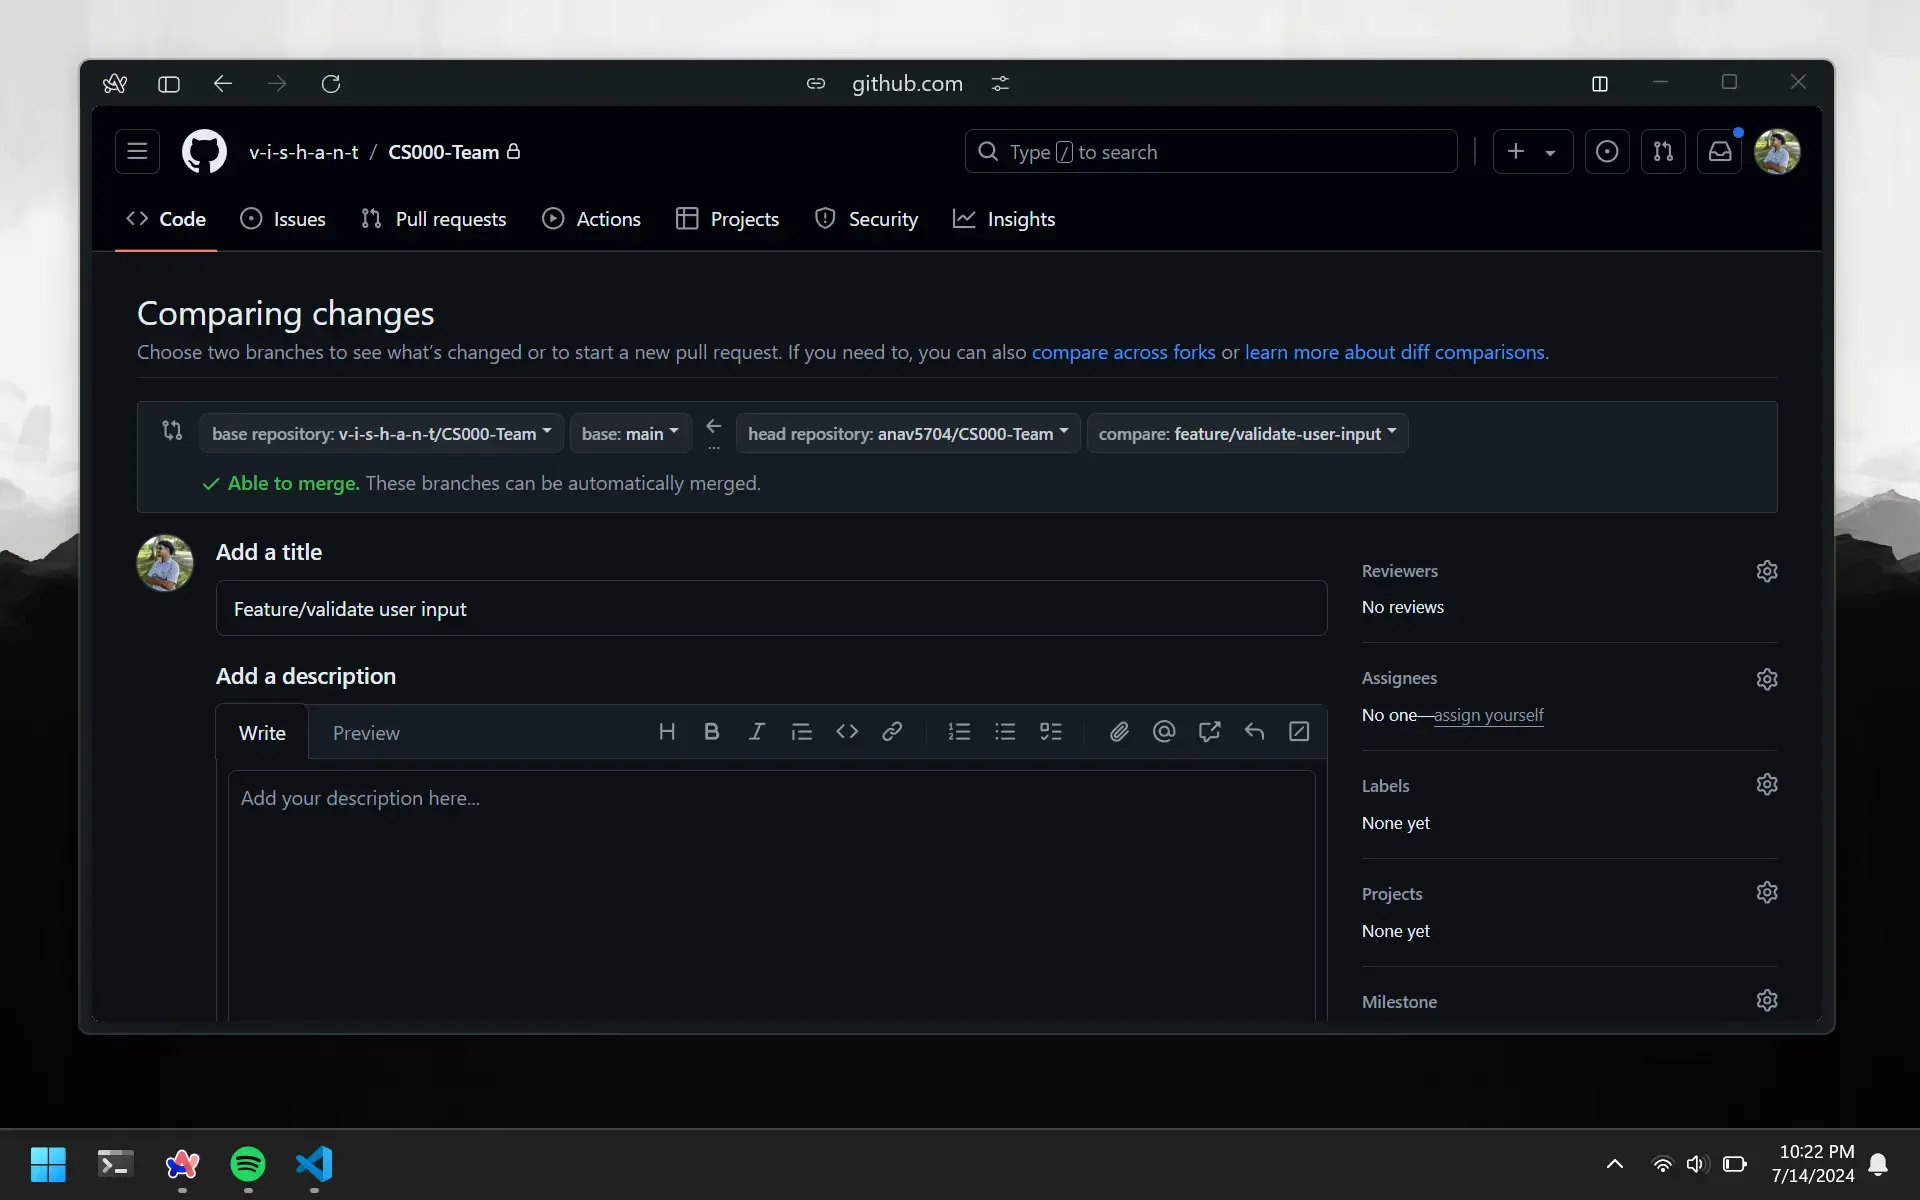Screen dimensions: 1920x1200
Task: Toggle bold formatting in description editor
Action: coord(709,731)
